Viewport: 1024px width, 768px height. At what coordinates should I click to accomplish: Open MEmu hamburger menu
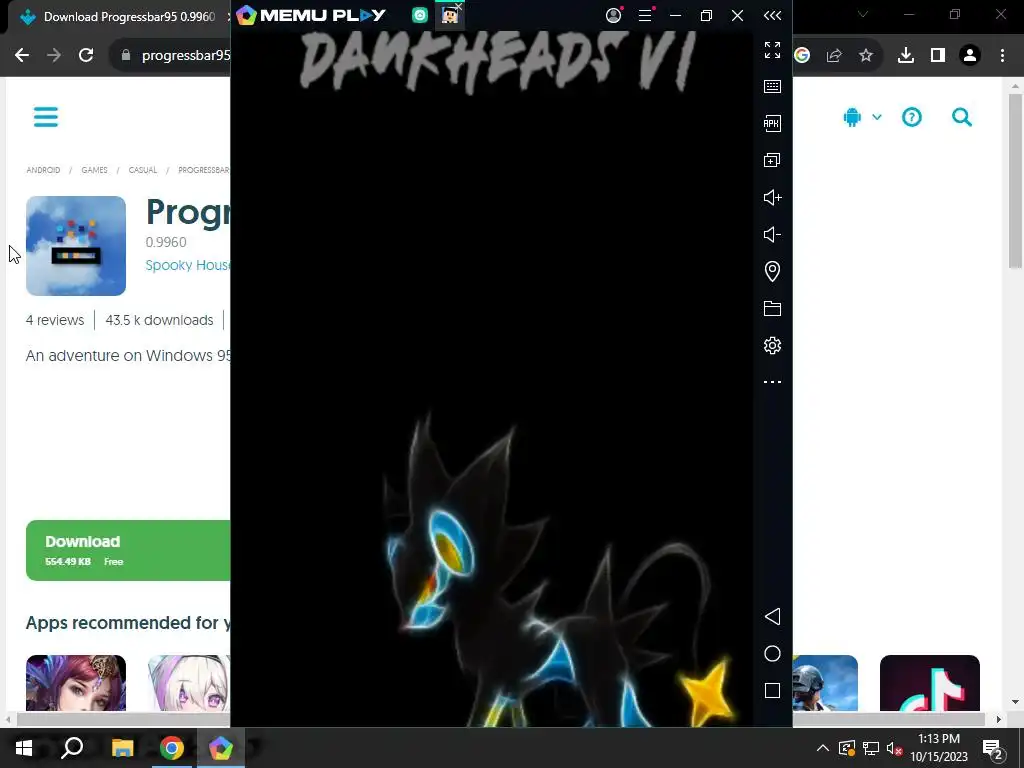tap(645, 15)
